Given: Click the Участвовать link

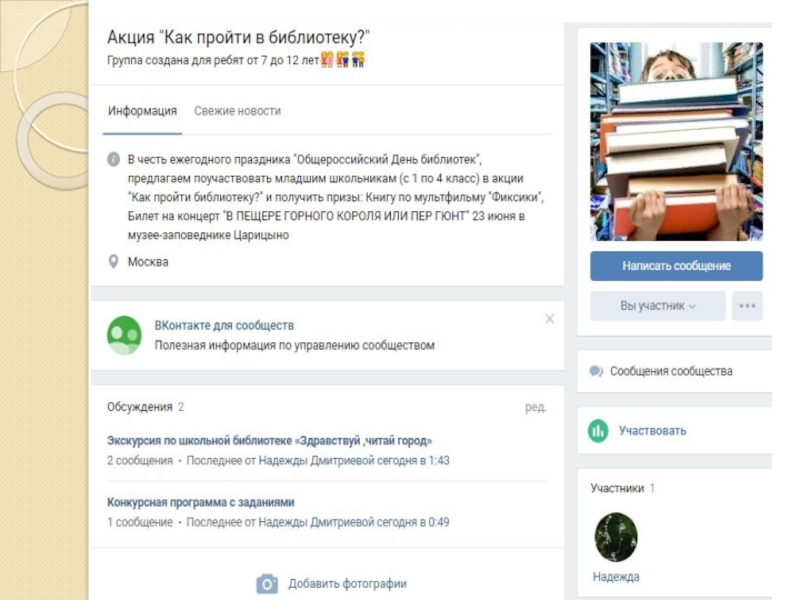Looking at the screenshot, I should [x=653, y=431].
